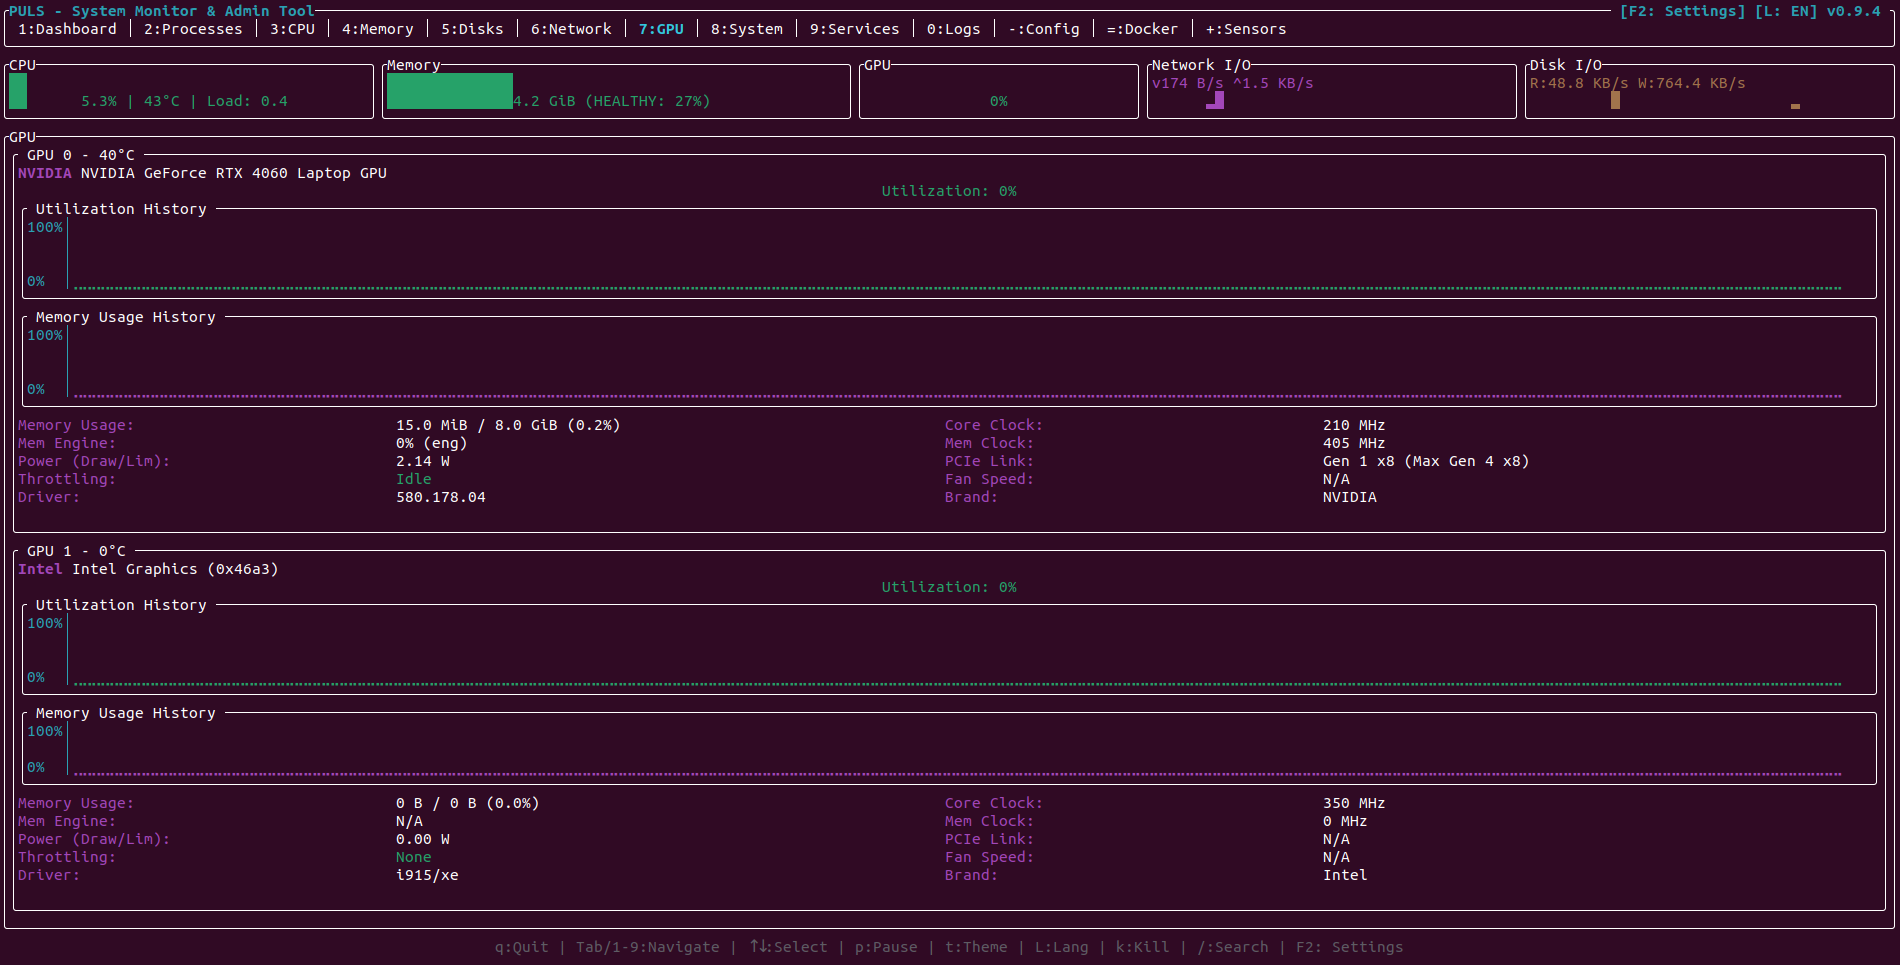Click the p:Pause shortcut in footer
Viewport: 1900px width, 965px height.
[886, 947]
